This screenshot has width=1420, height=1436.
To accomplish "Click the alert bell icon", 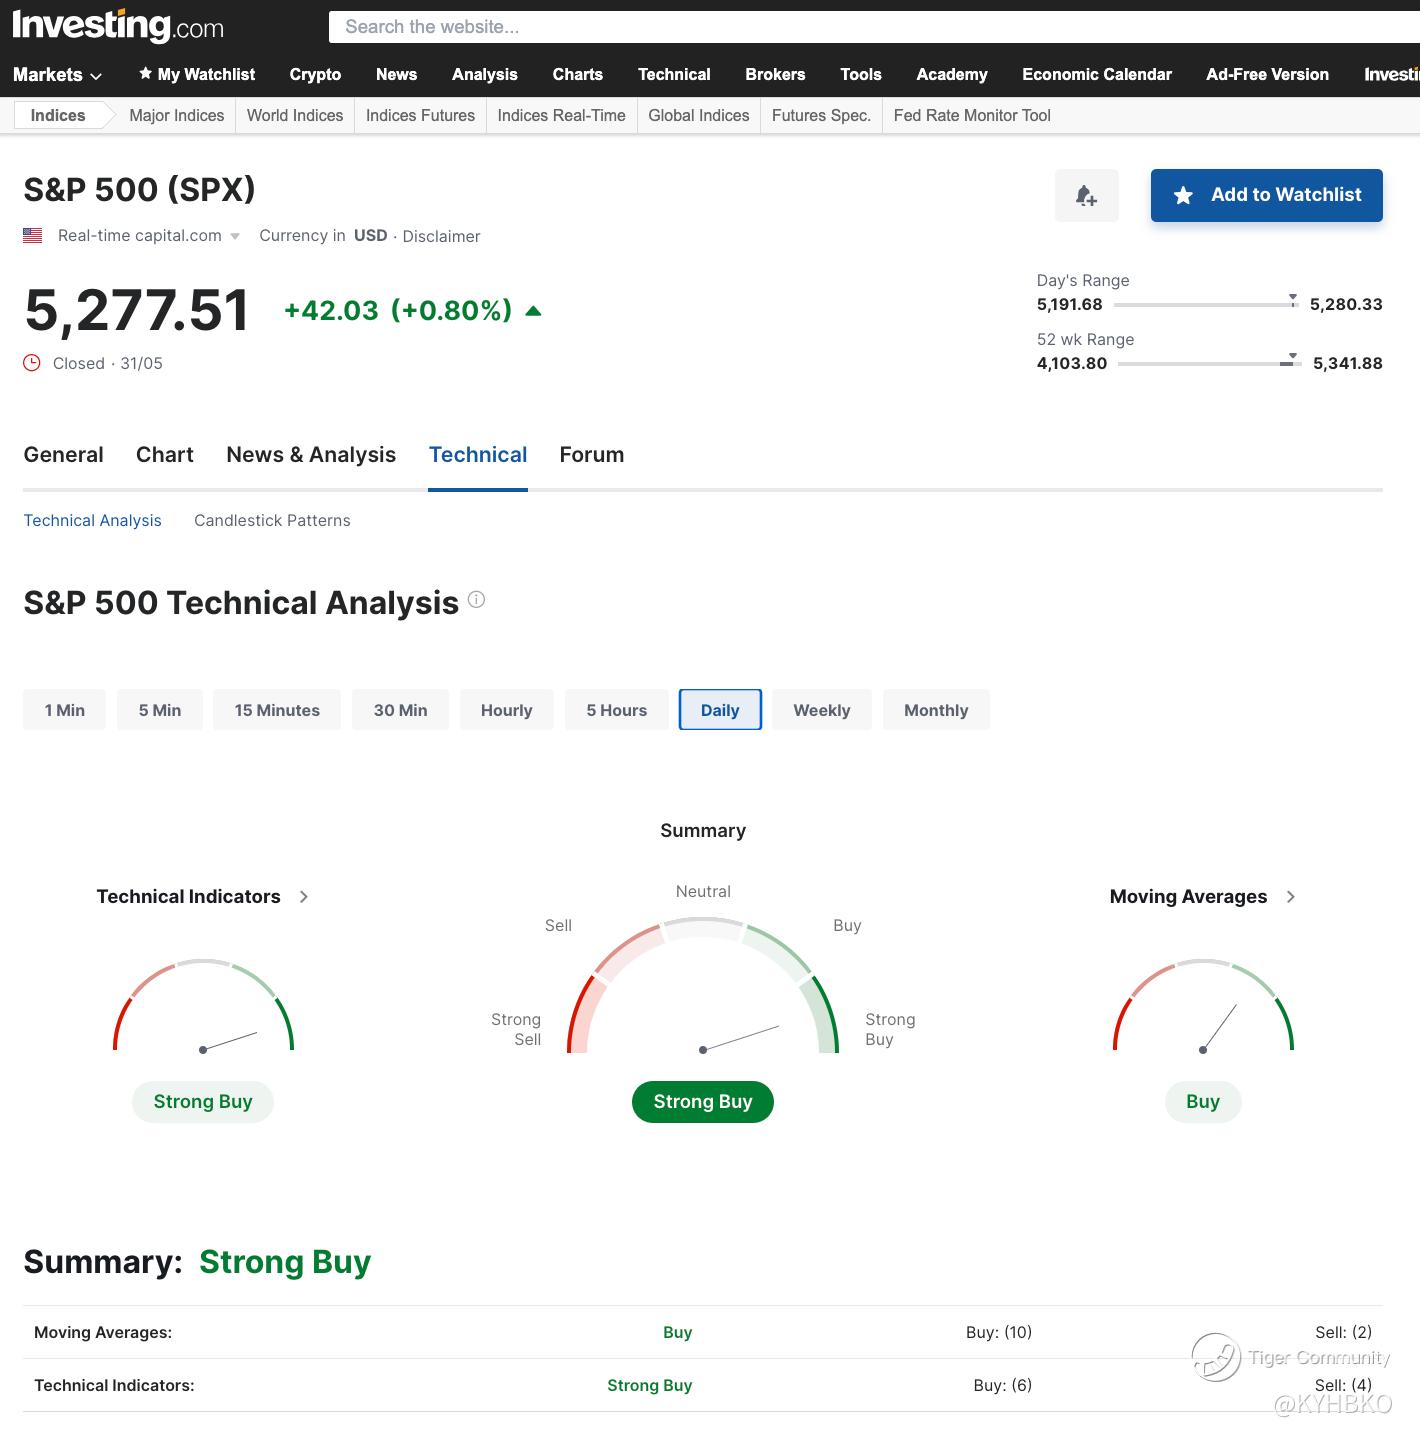I will [x=1086, y=196].
